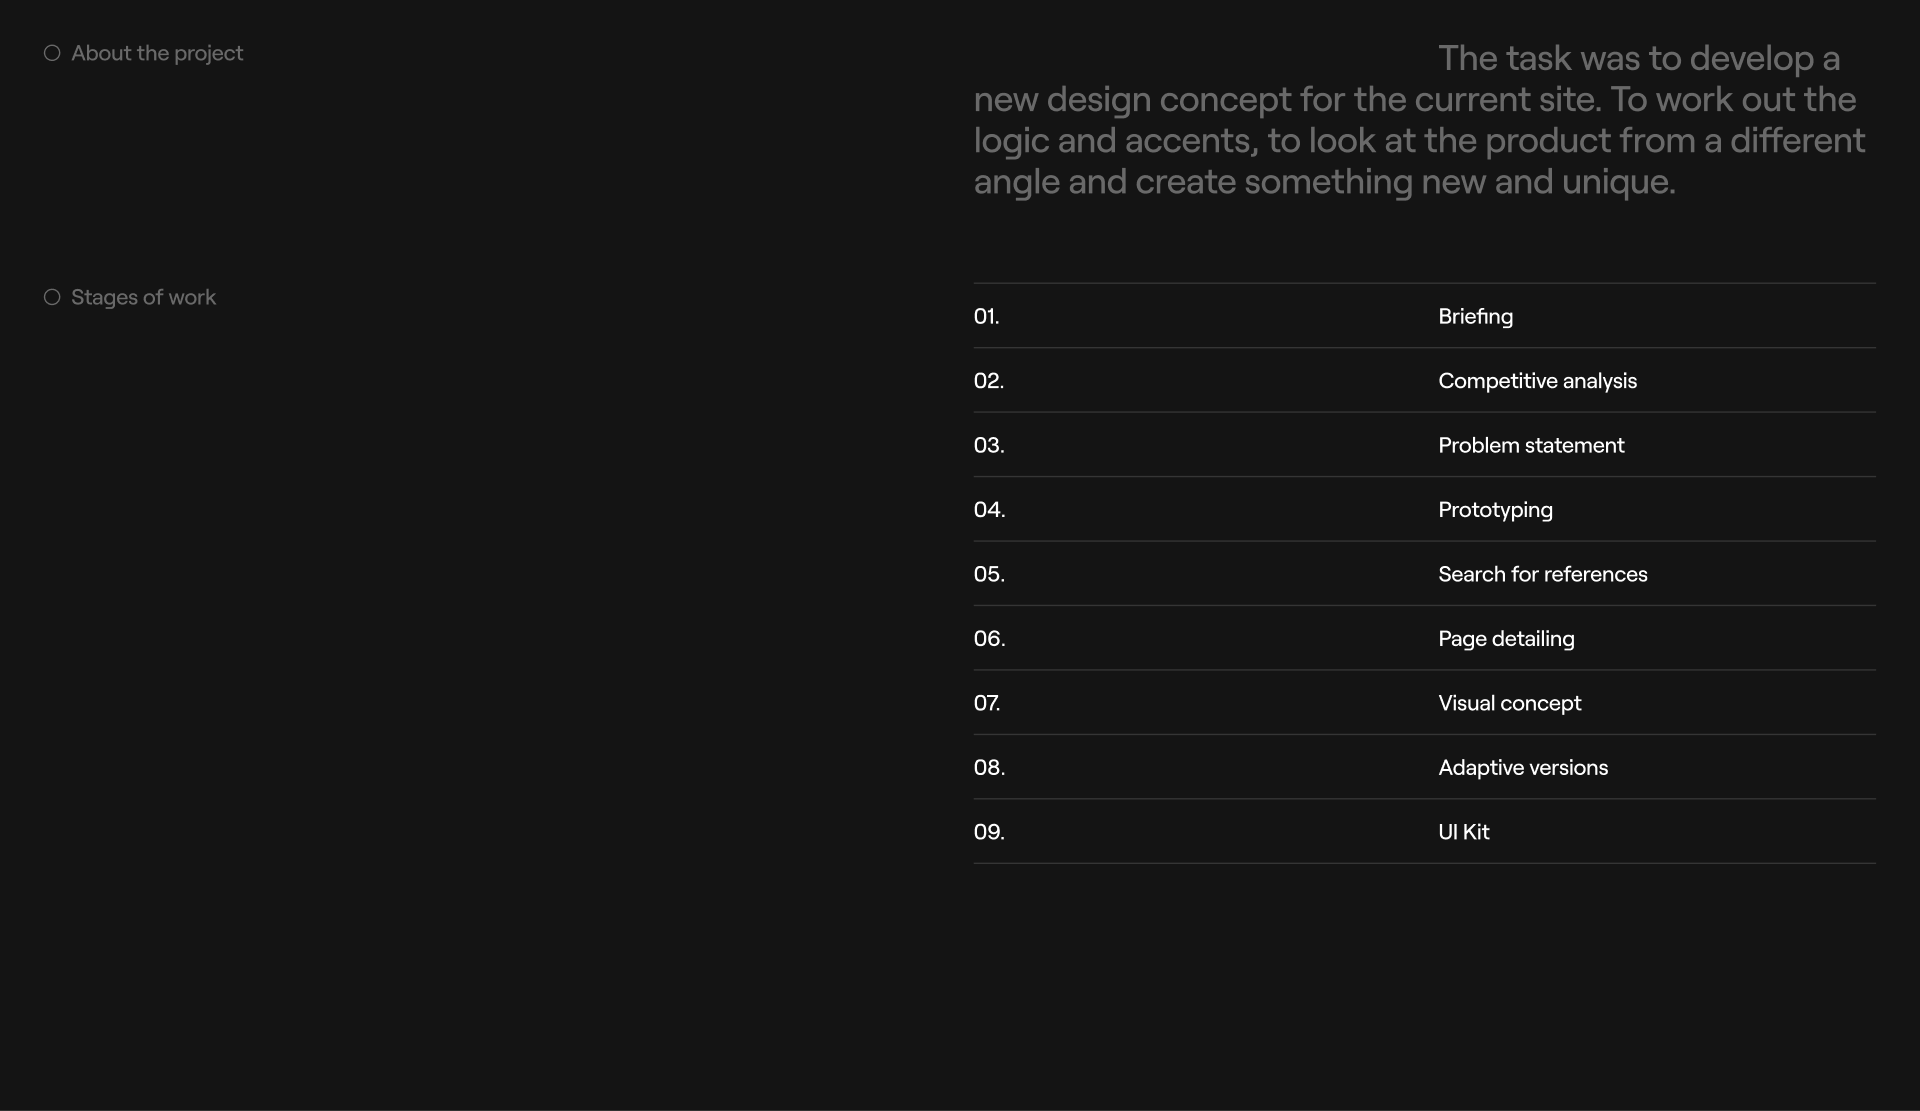The width and height of the screenshot is (1920, 1111).
Task: Select the Prototyping stage text
Action: click(1495, 510)
